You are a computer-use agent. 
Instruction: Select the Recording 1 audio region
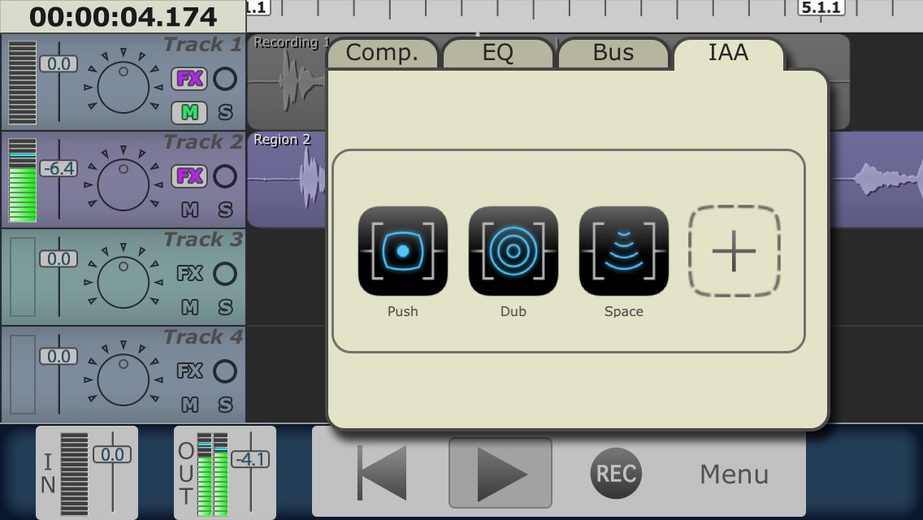tap(287, 82)
